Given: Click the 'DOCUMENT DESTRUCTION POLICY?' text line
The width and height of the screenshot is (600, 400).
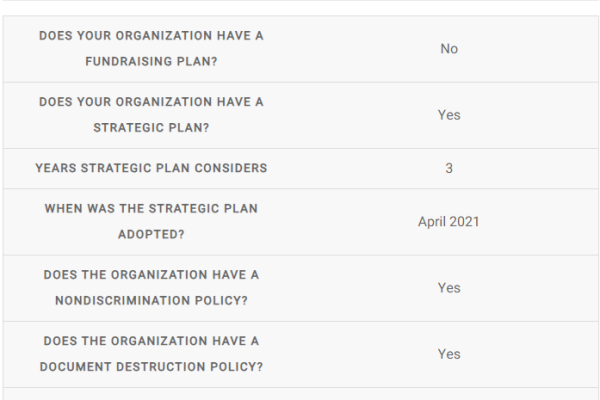Looking at the screenshot, I should pyautogui.click(x=151, y=367).
